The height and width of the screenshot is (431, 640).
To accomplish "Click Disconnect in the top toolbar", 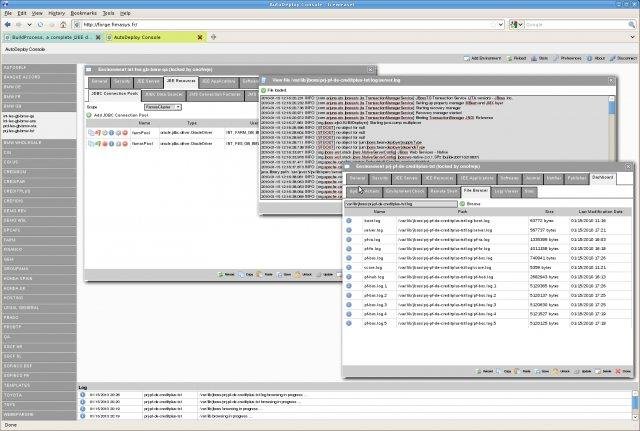I will (x=623, y=58).
